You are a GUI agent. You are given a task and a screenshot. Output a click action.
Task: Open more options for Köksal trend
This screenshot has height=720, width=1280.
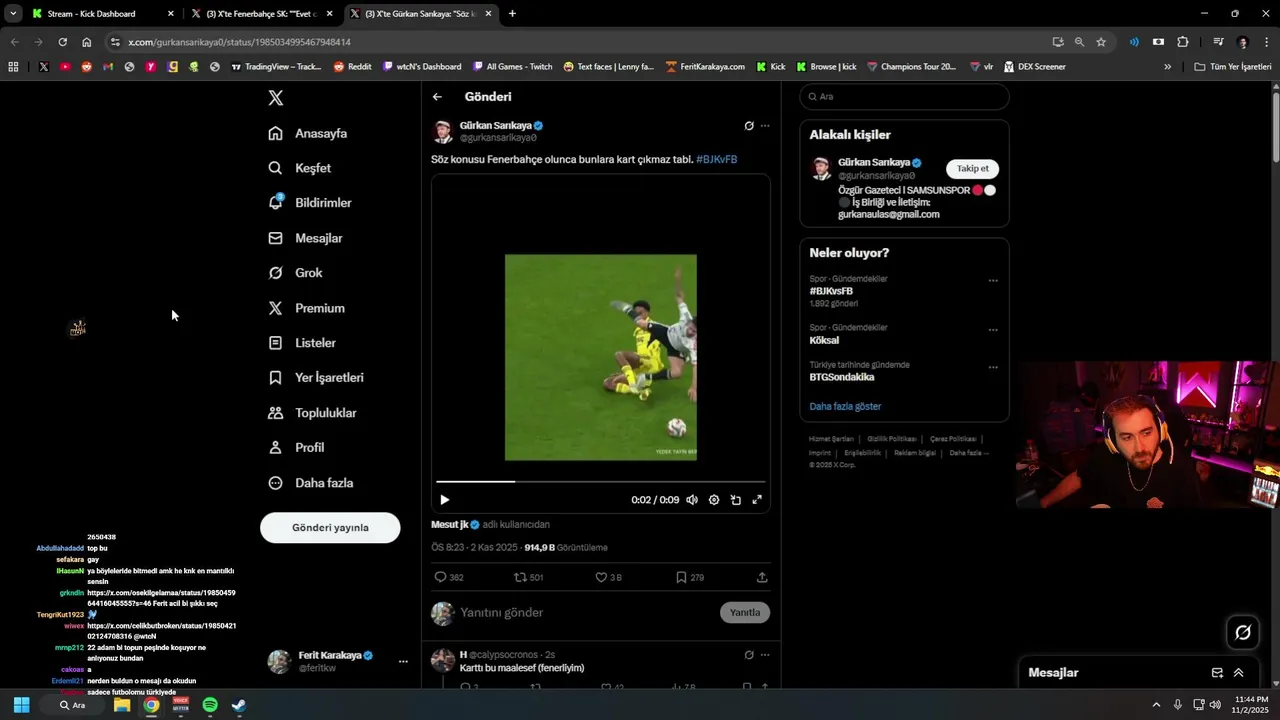click(993, 330)
